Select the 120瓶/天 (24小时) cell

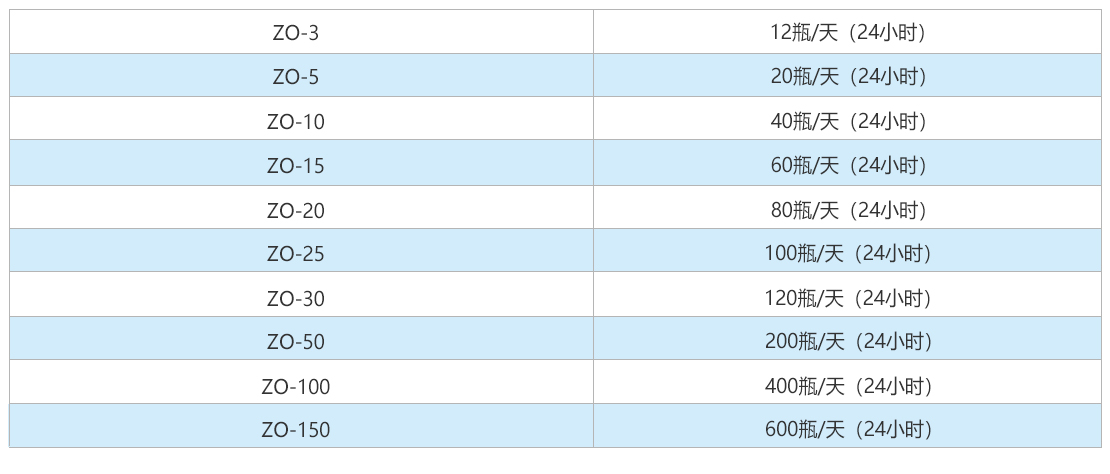point(847,298)
